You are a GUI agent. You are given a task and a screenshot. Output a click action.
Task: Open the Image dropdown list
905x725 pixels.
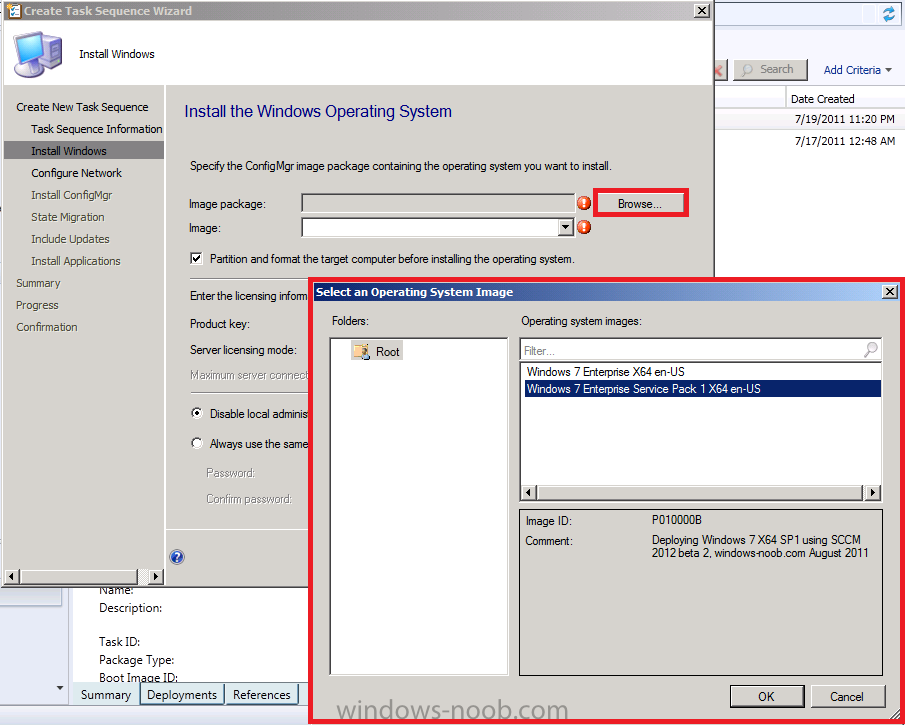pos(566,227)
